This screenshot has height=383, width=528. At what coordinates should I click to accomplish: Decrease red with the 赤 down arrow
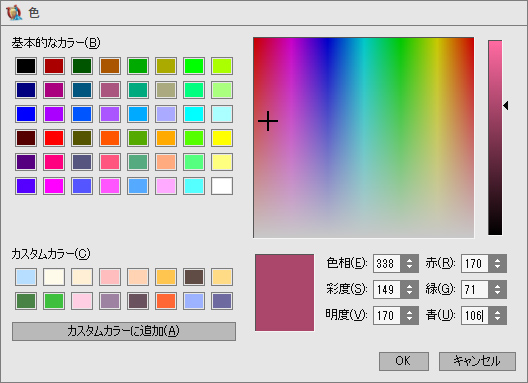point(497,267)
